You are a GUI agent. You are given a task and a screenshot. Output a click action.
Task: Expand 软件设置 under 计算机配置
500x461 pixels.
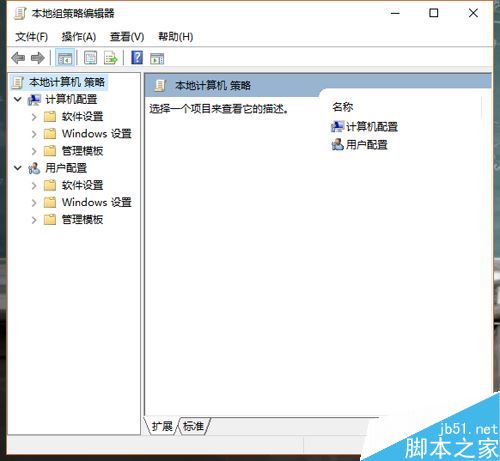pos(34,117)
